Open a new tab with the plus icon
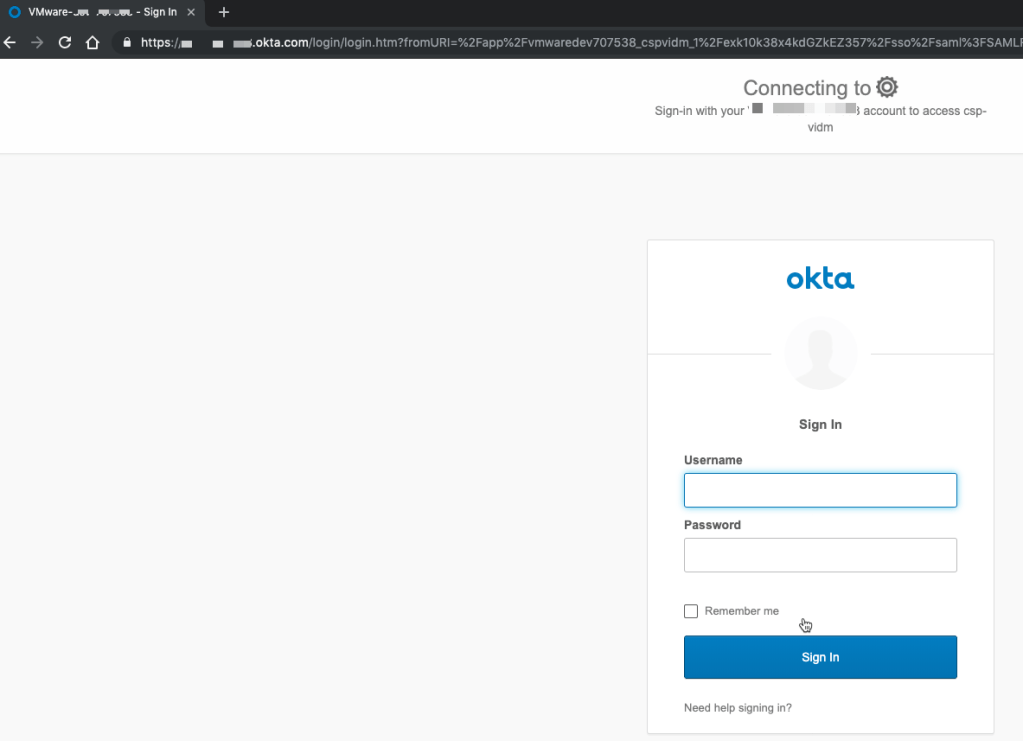 pos(224,12)
